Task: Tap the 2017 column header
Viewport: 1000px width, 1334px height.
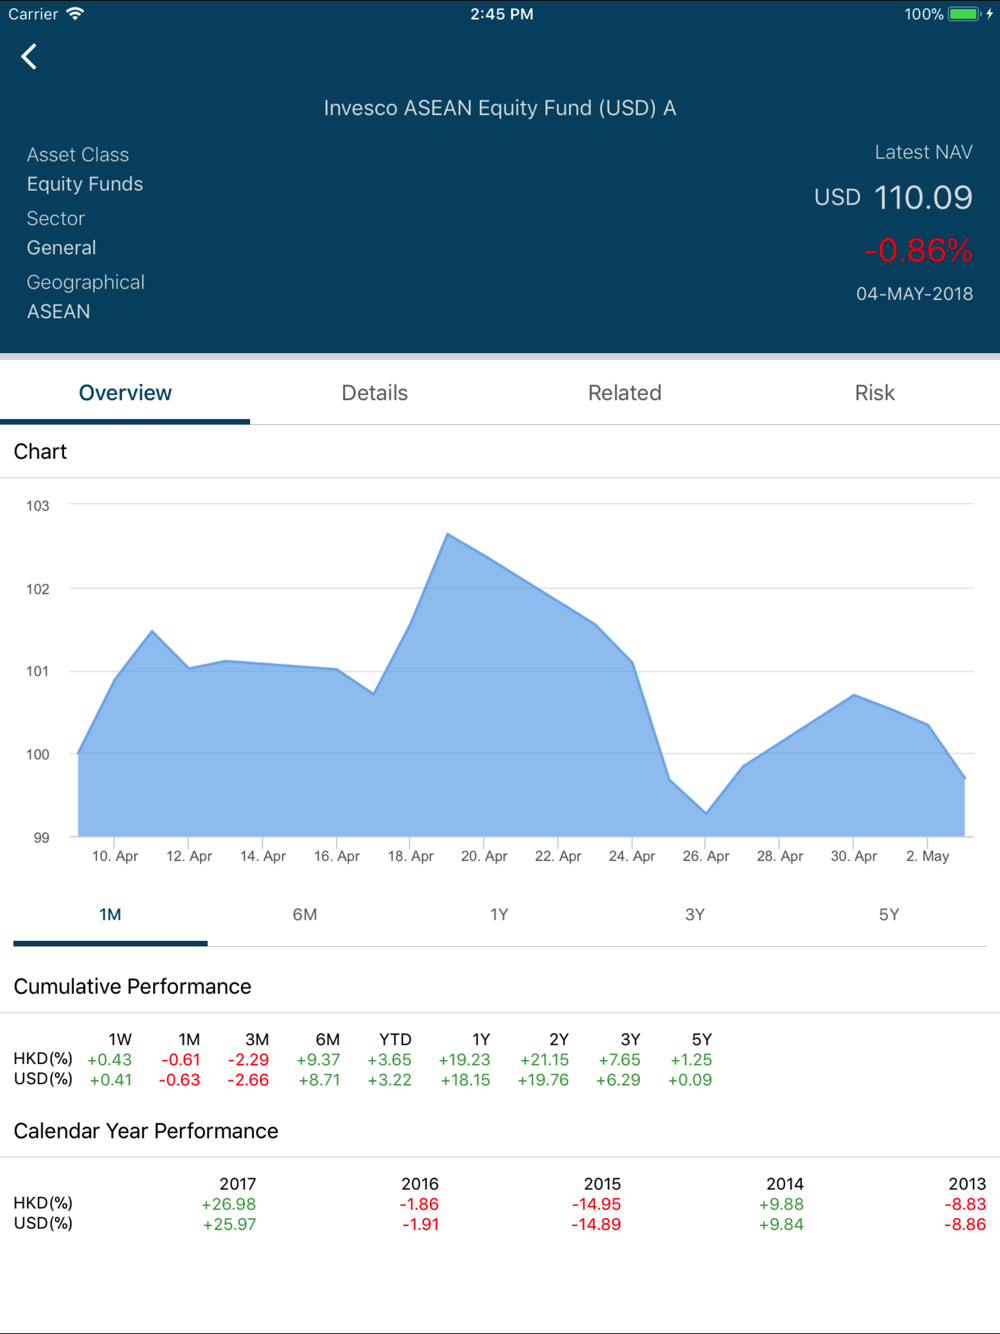Action: [x=238, y=1184]
